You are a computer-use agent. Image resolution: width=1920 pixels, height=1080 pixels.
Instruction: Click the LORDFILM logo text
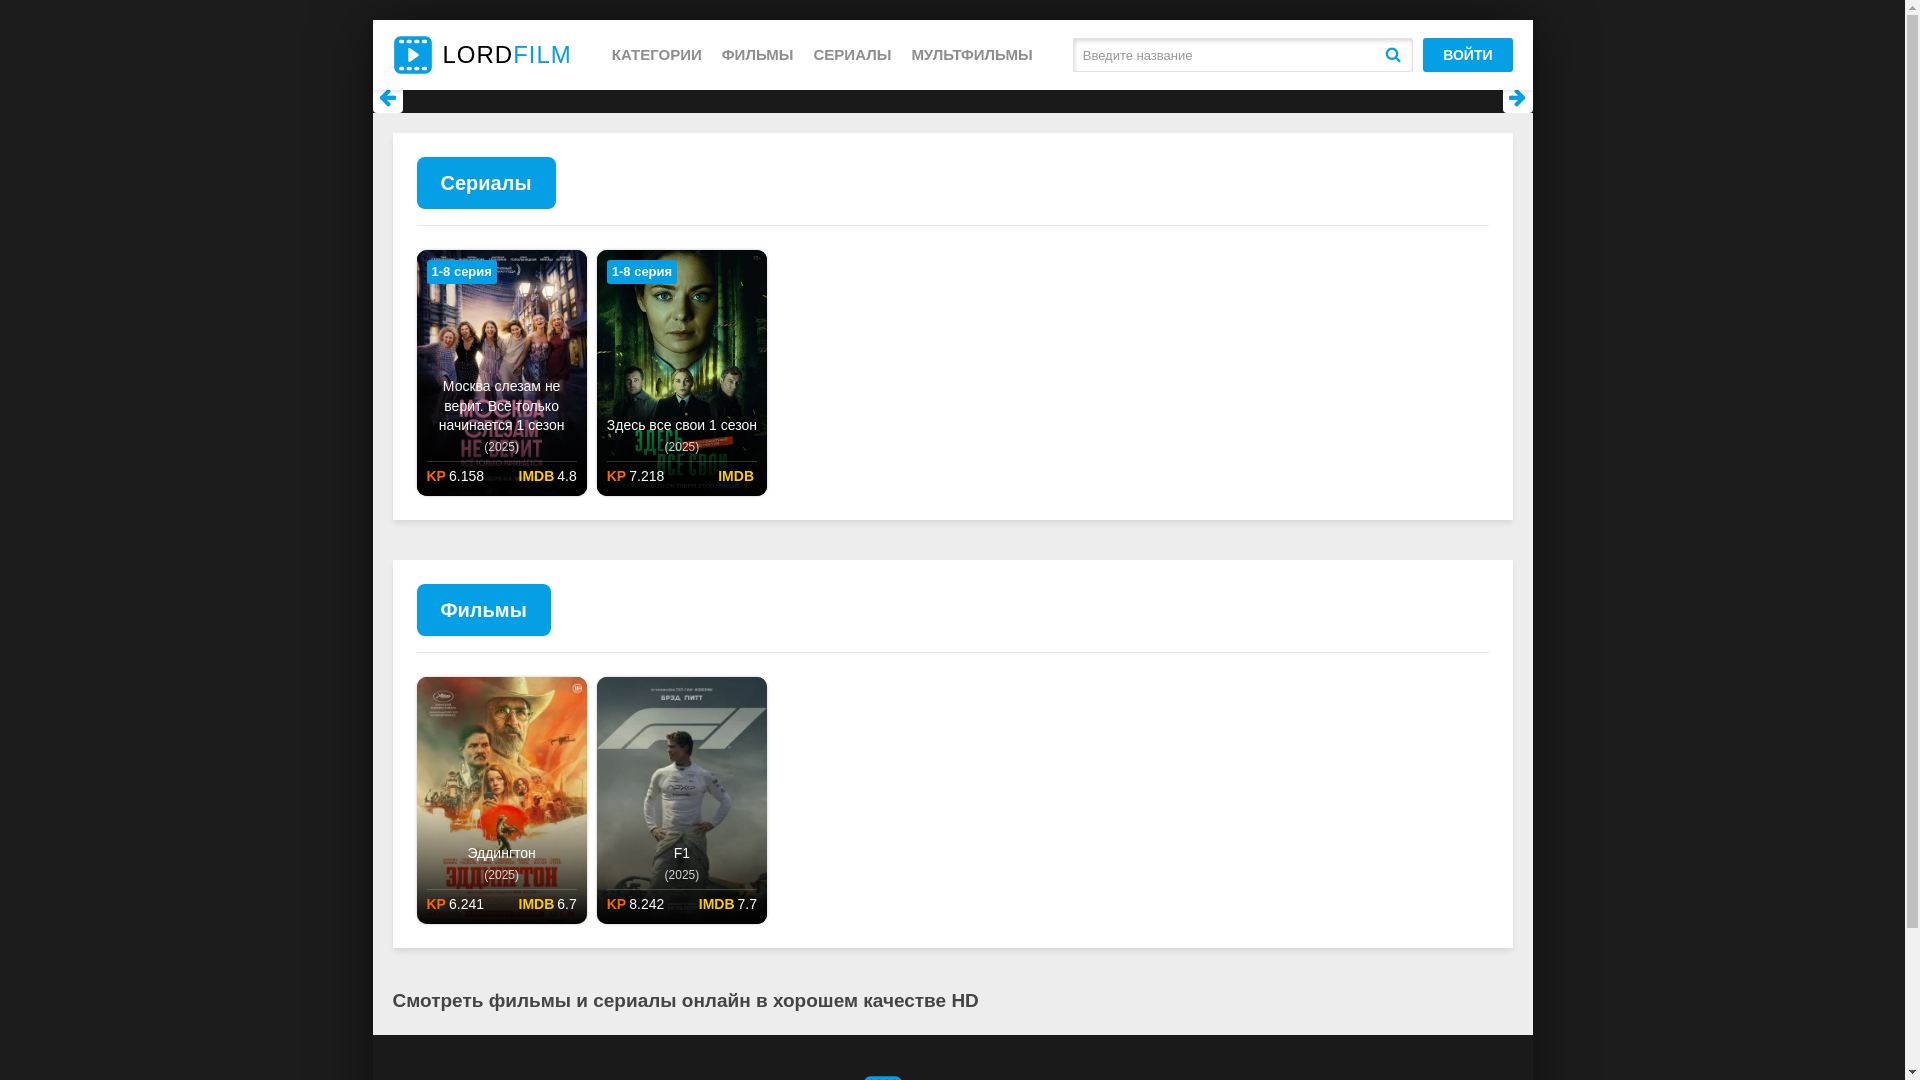pyautogui.click(x=506, y=55)
